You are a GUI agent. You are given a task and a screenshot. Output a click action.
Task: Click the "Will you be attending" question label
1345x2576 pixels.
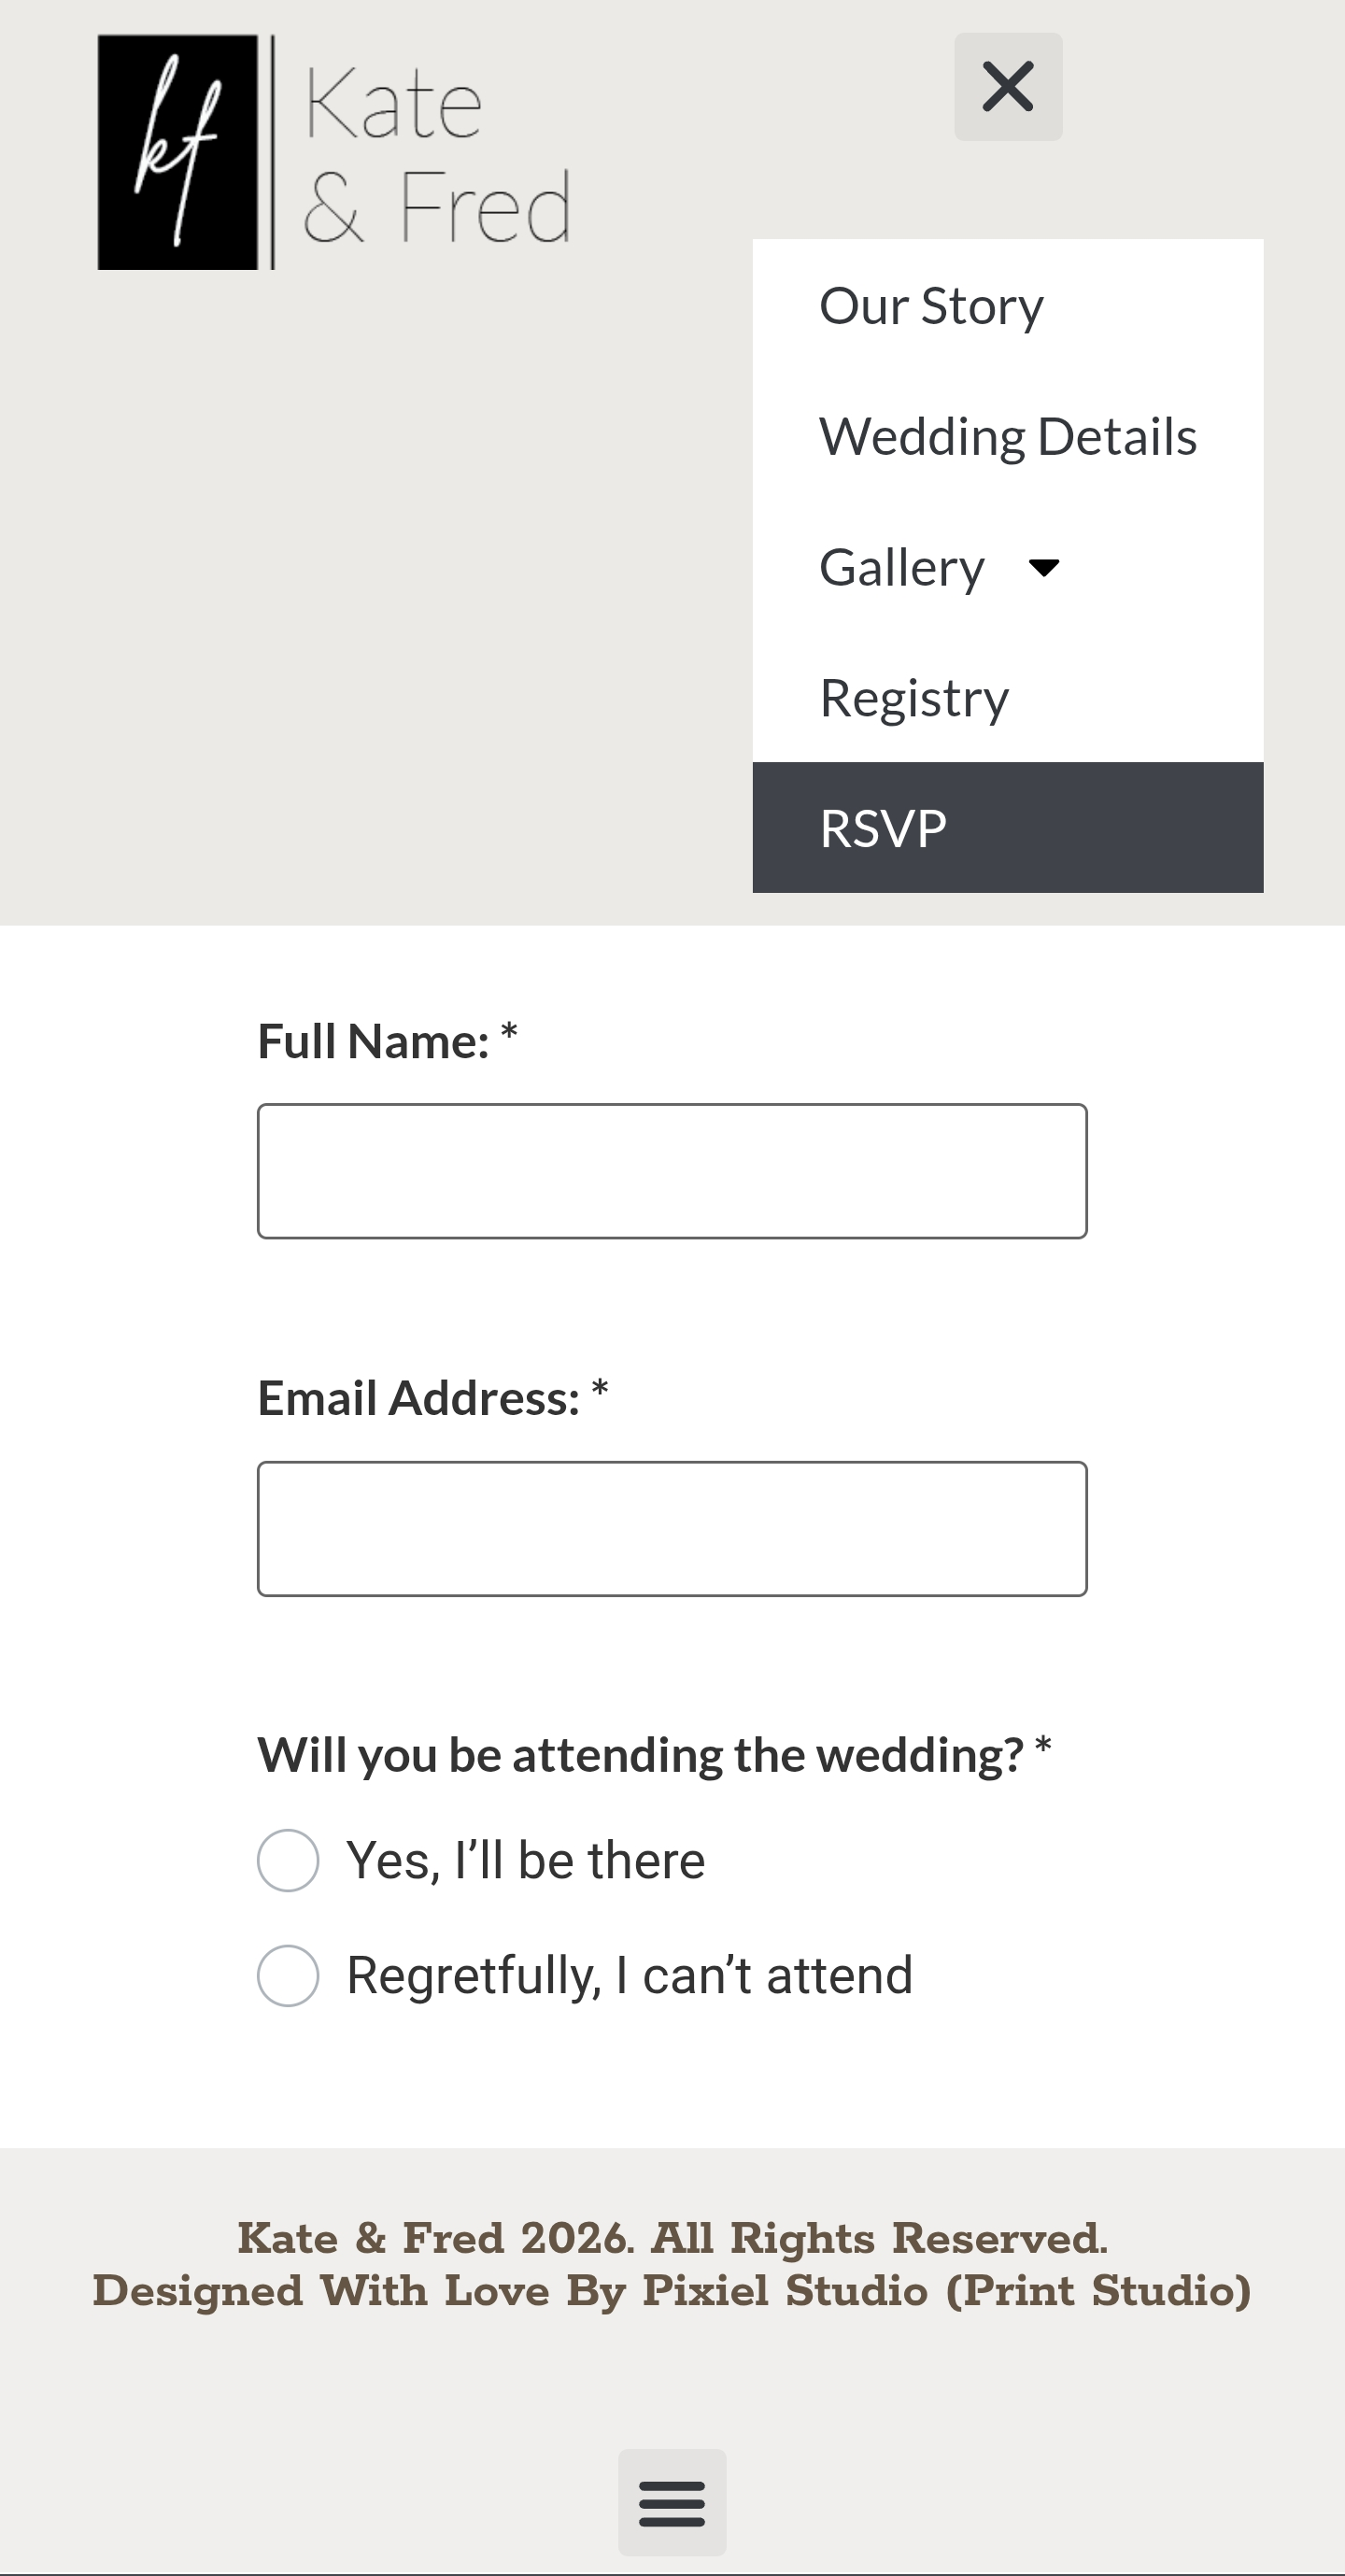click(x=640, y=1755)
